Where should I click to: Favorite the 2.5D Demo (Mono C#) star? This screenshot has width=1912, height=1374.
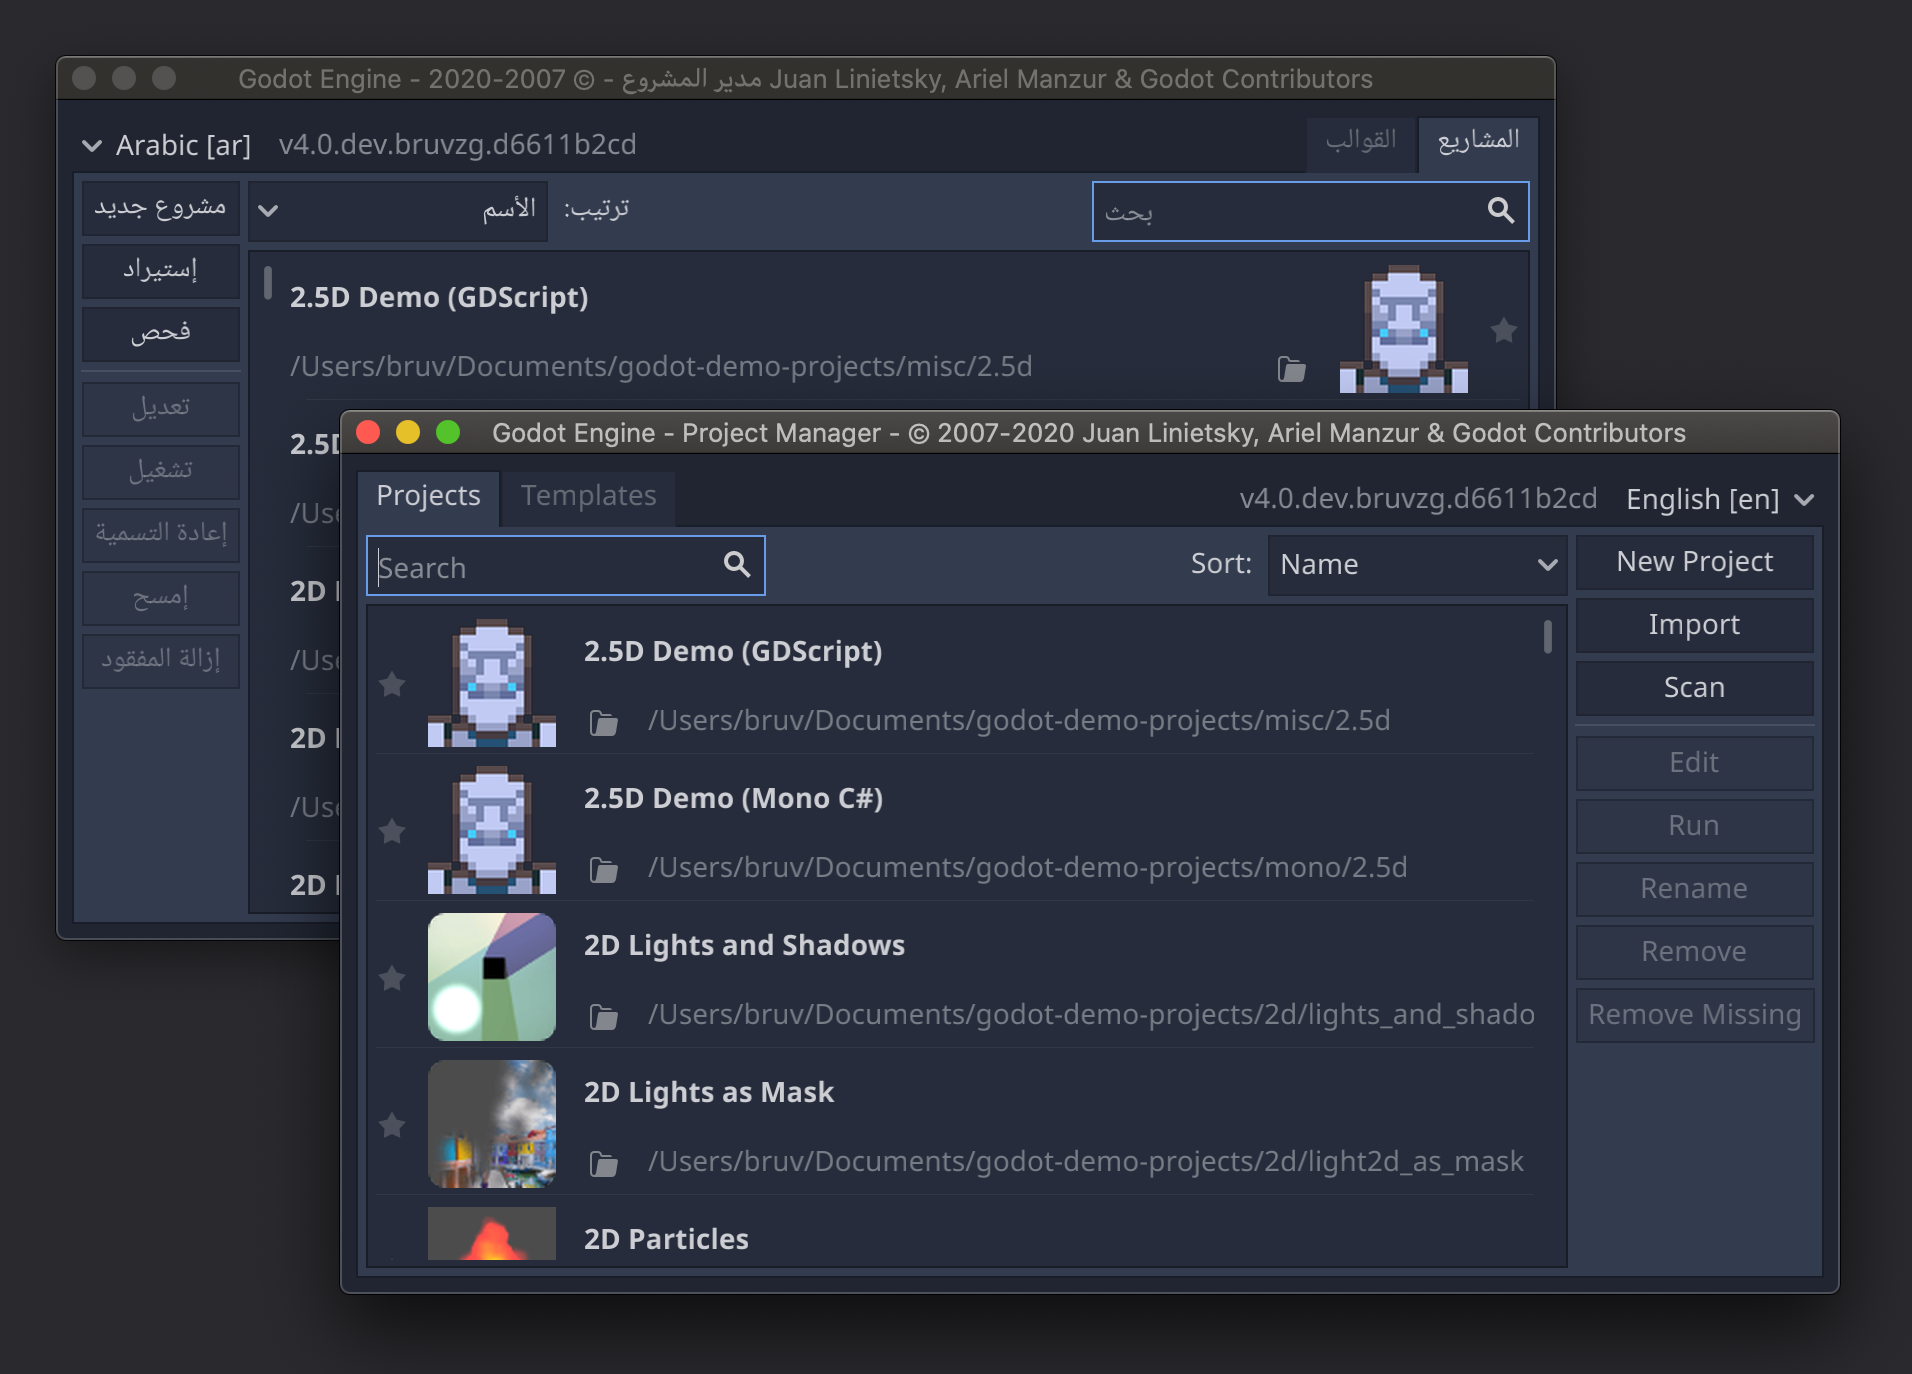pyautogui.click(x=392, y=831)
